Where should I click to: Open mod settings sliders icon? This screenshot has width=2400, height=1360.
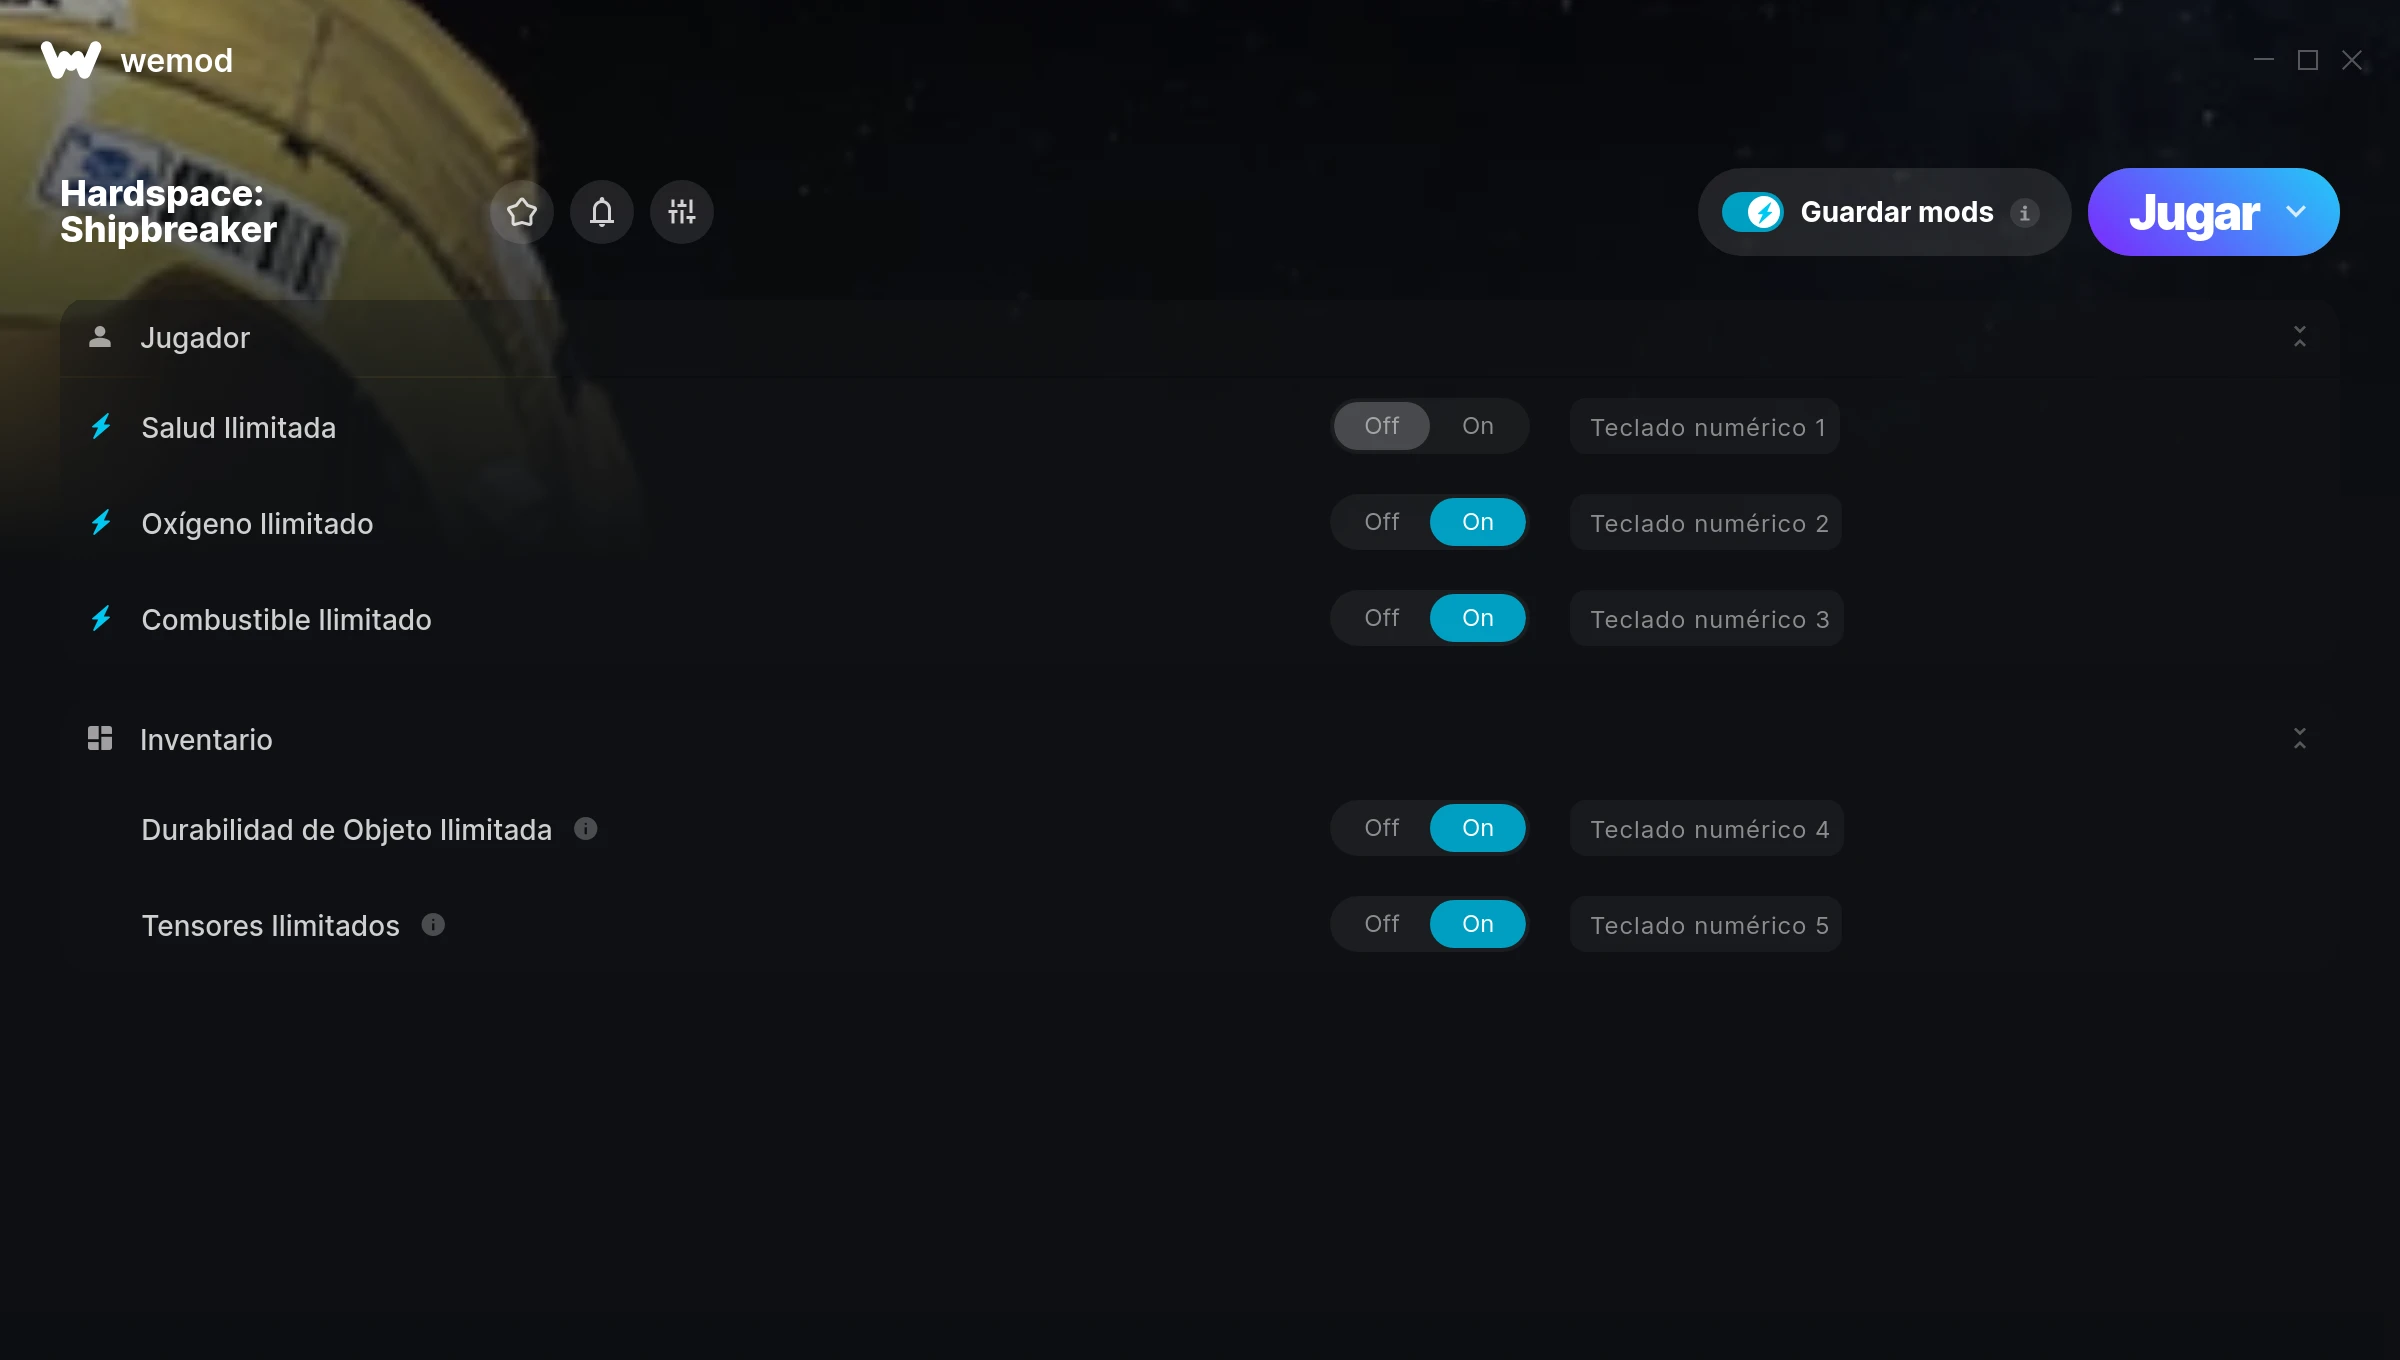682,212
